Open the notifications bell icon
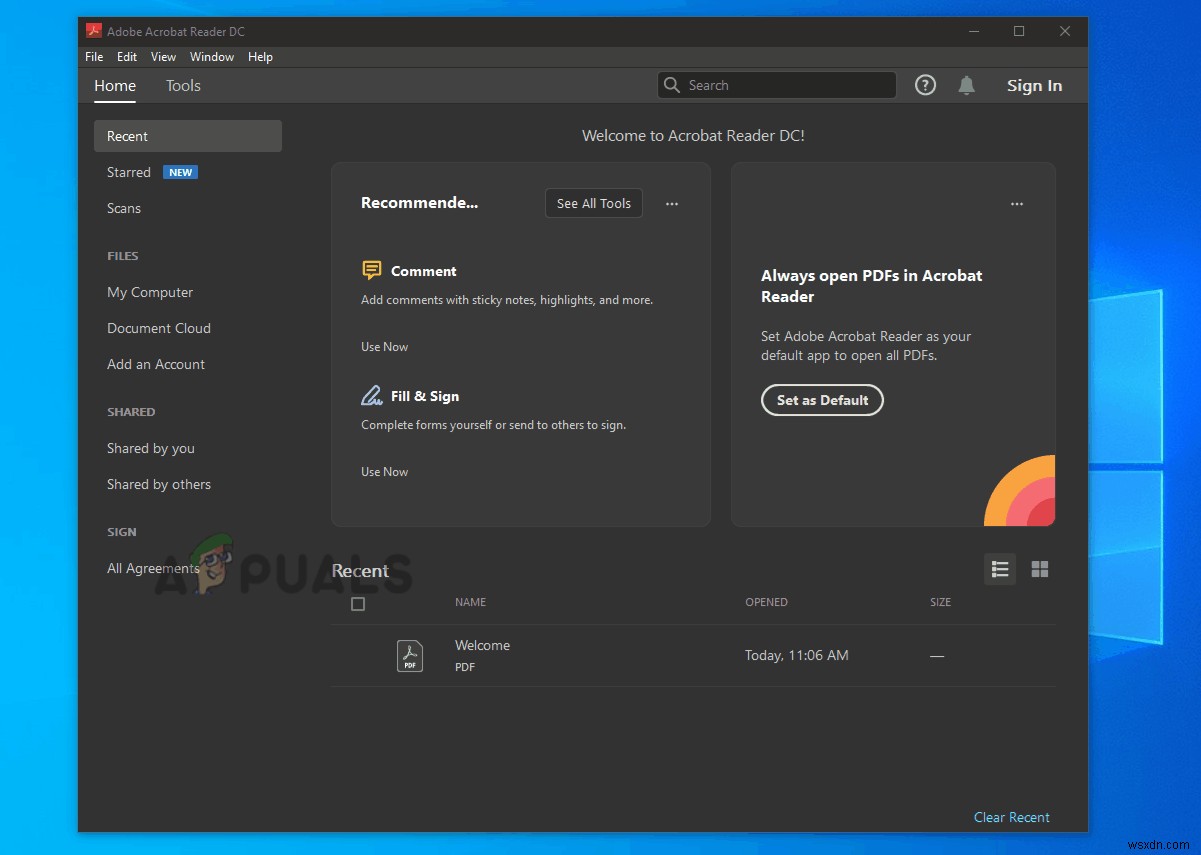 966,86
